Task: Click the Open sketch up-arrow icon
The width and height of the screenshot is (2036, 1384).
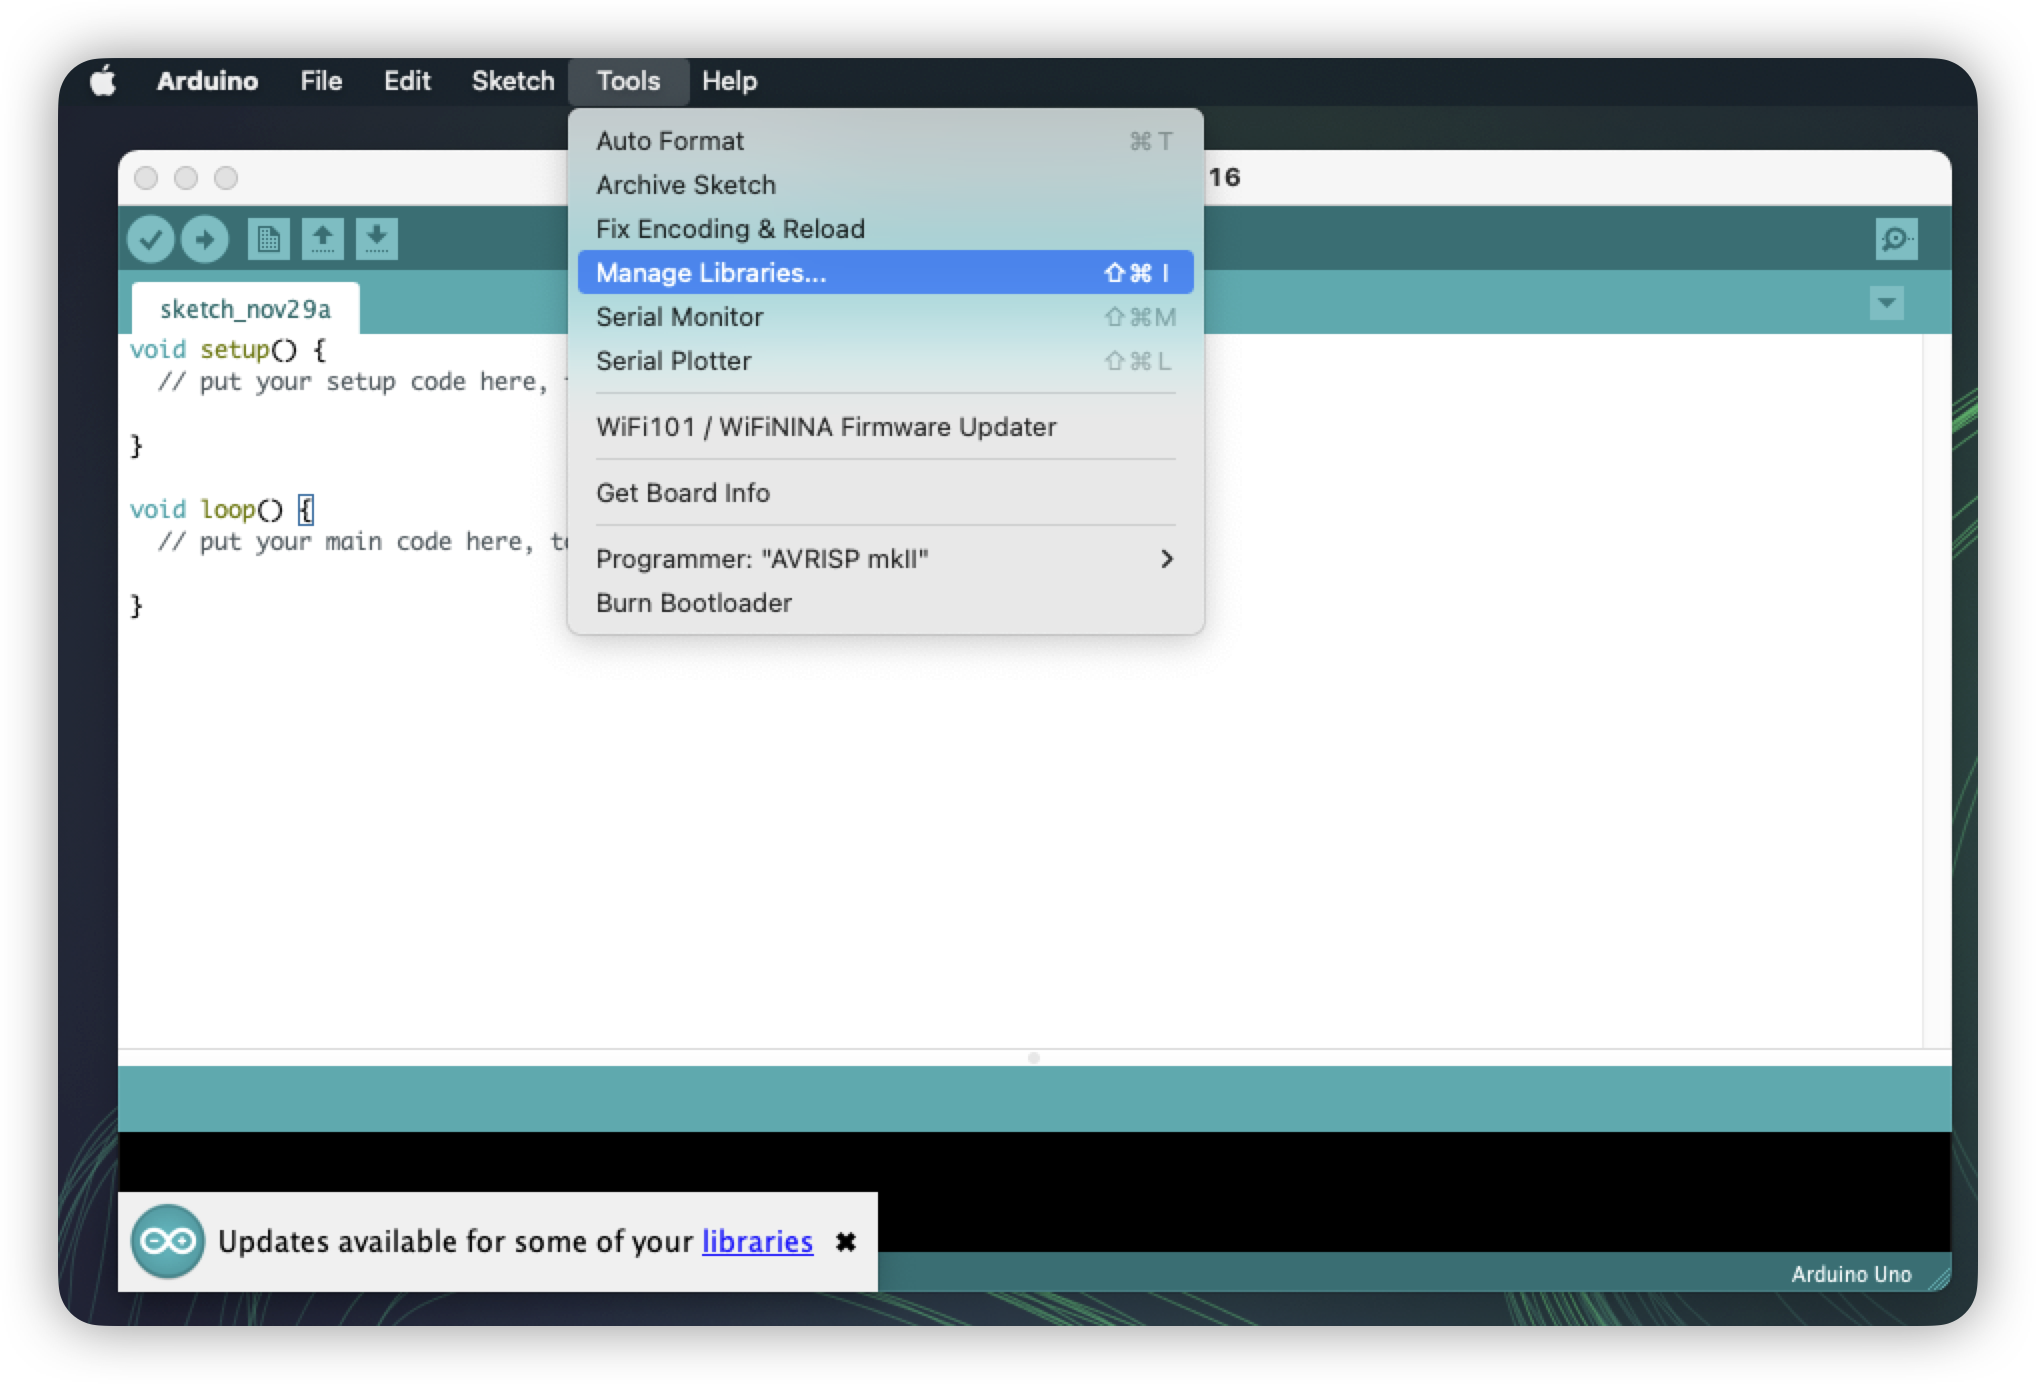Action: pyautogui.click(x=322, y=240)
